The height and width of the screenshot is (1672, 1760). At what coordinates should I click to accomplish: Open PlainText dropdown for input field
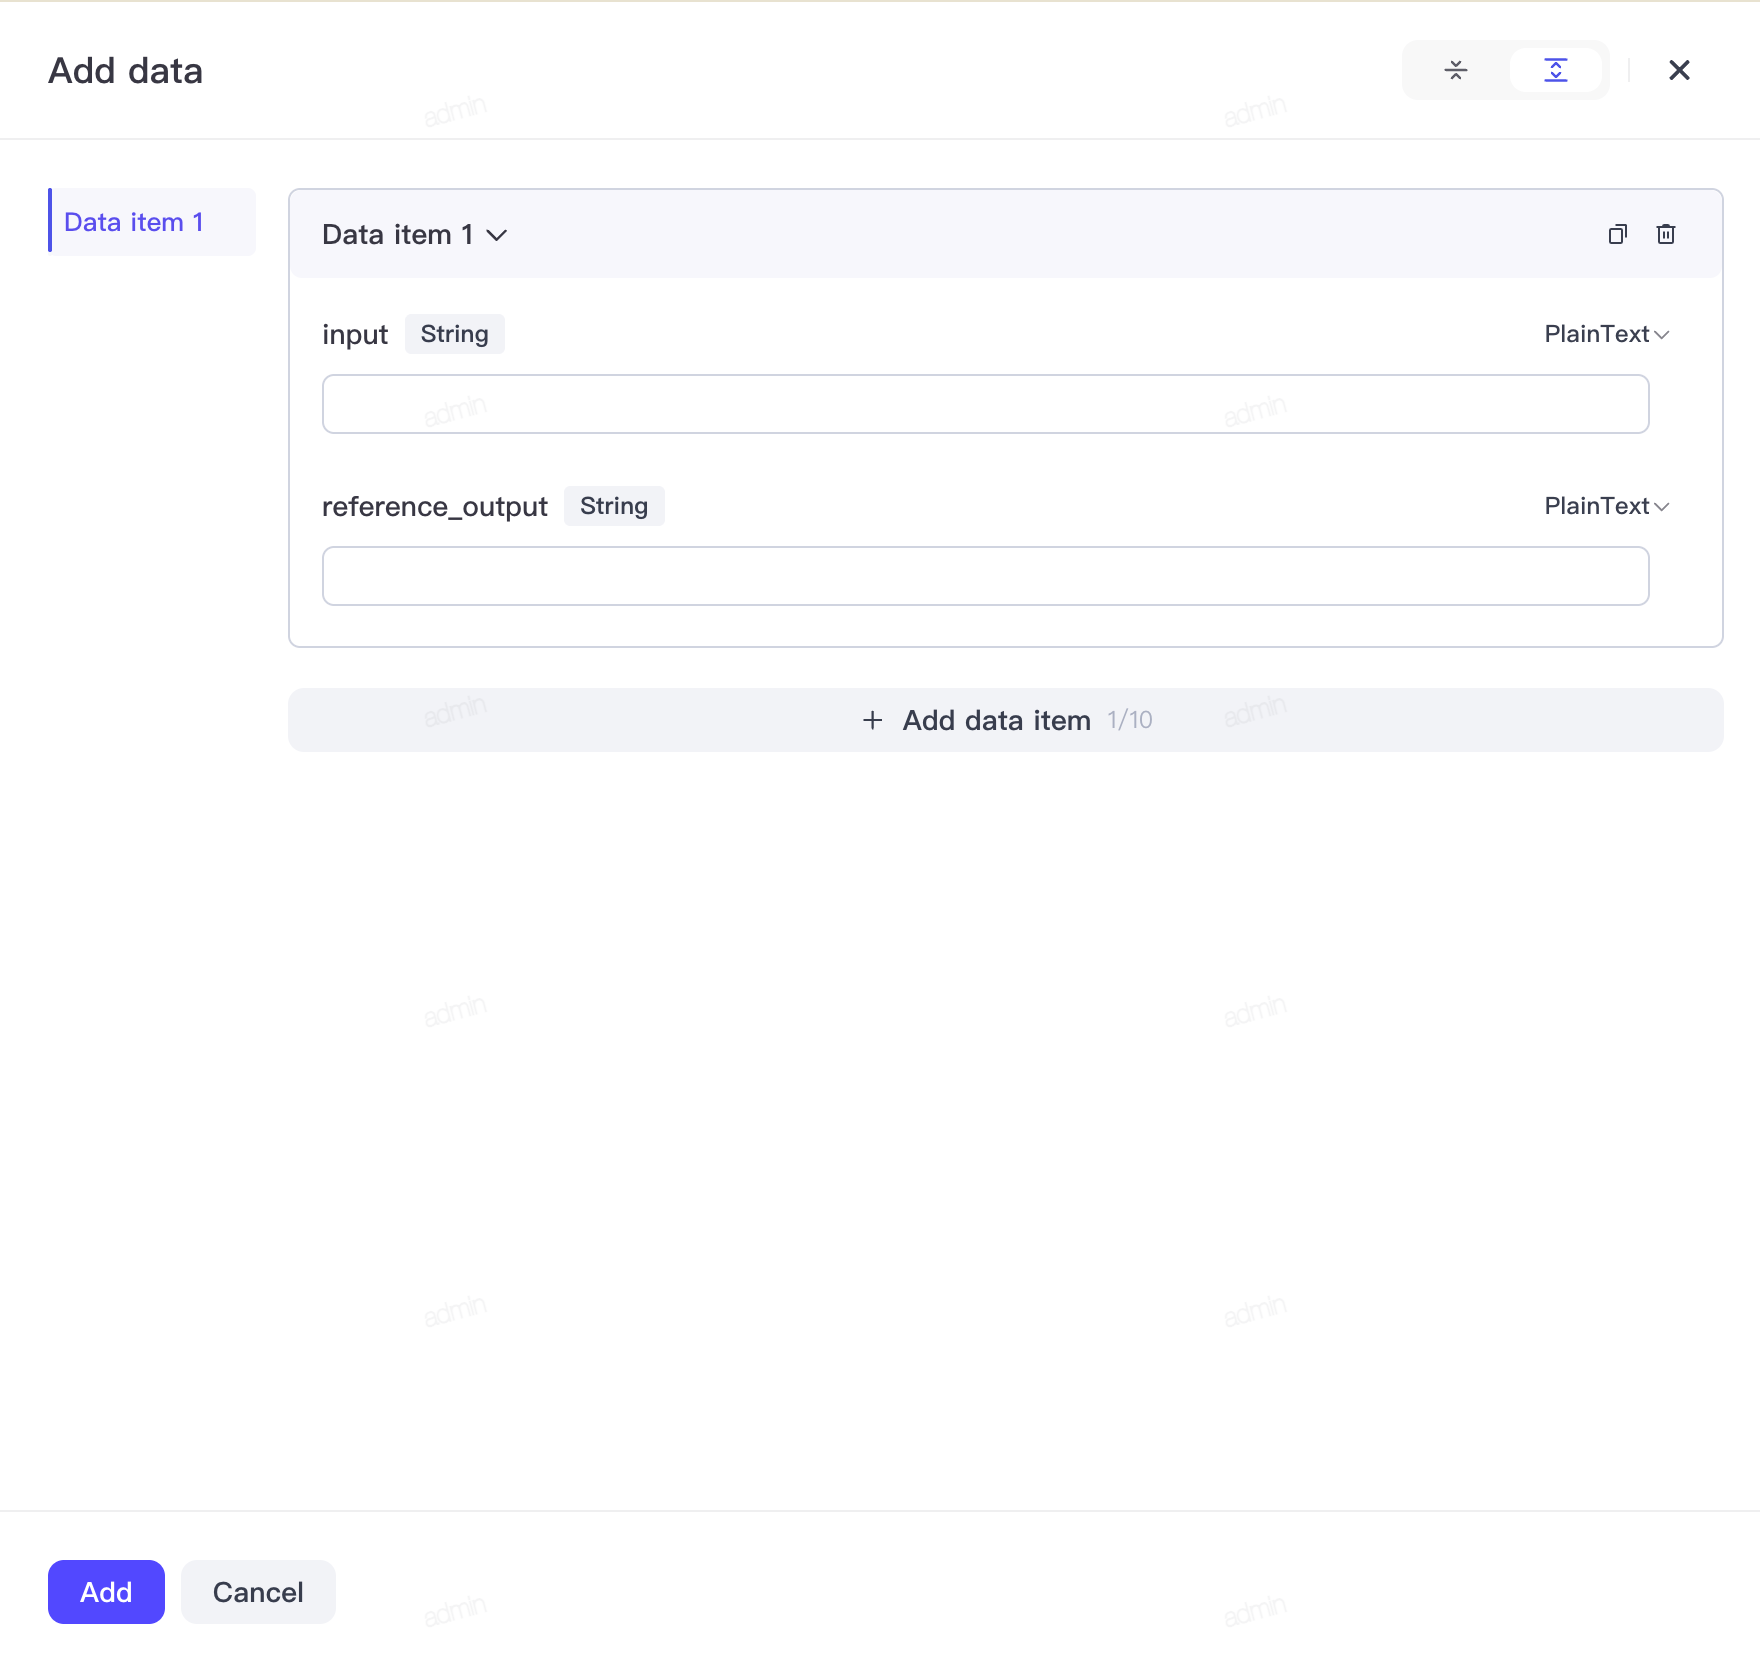tap(1607, 334)
